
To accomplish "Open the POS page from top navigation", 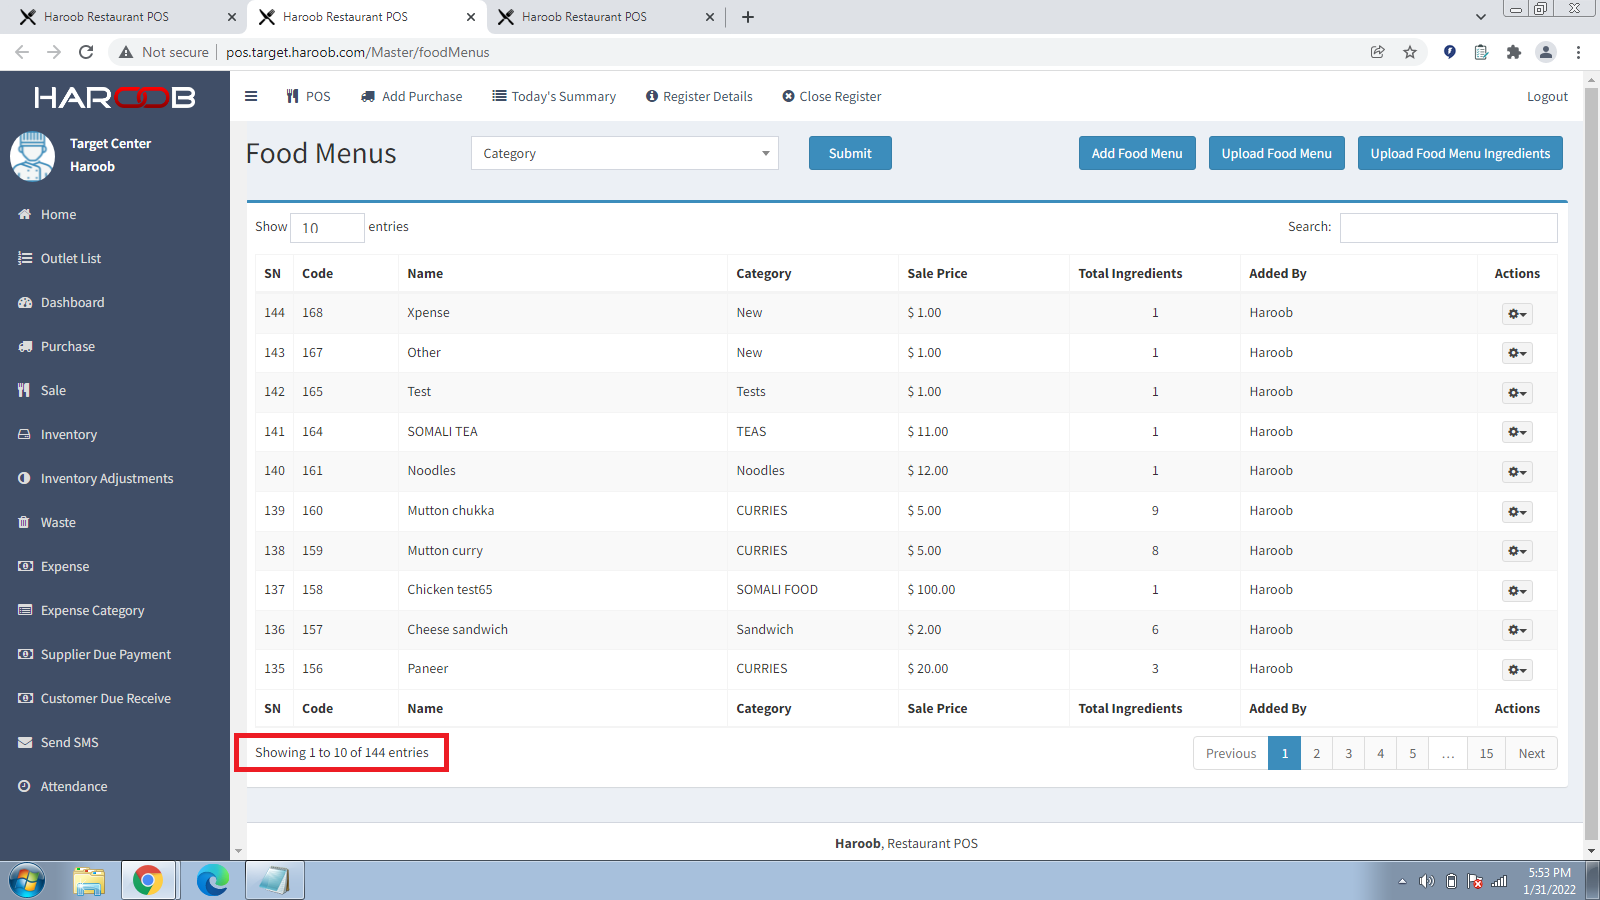I will (308, 96).
